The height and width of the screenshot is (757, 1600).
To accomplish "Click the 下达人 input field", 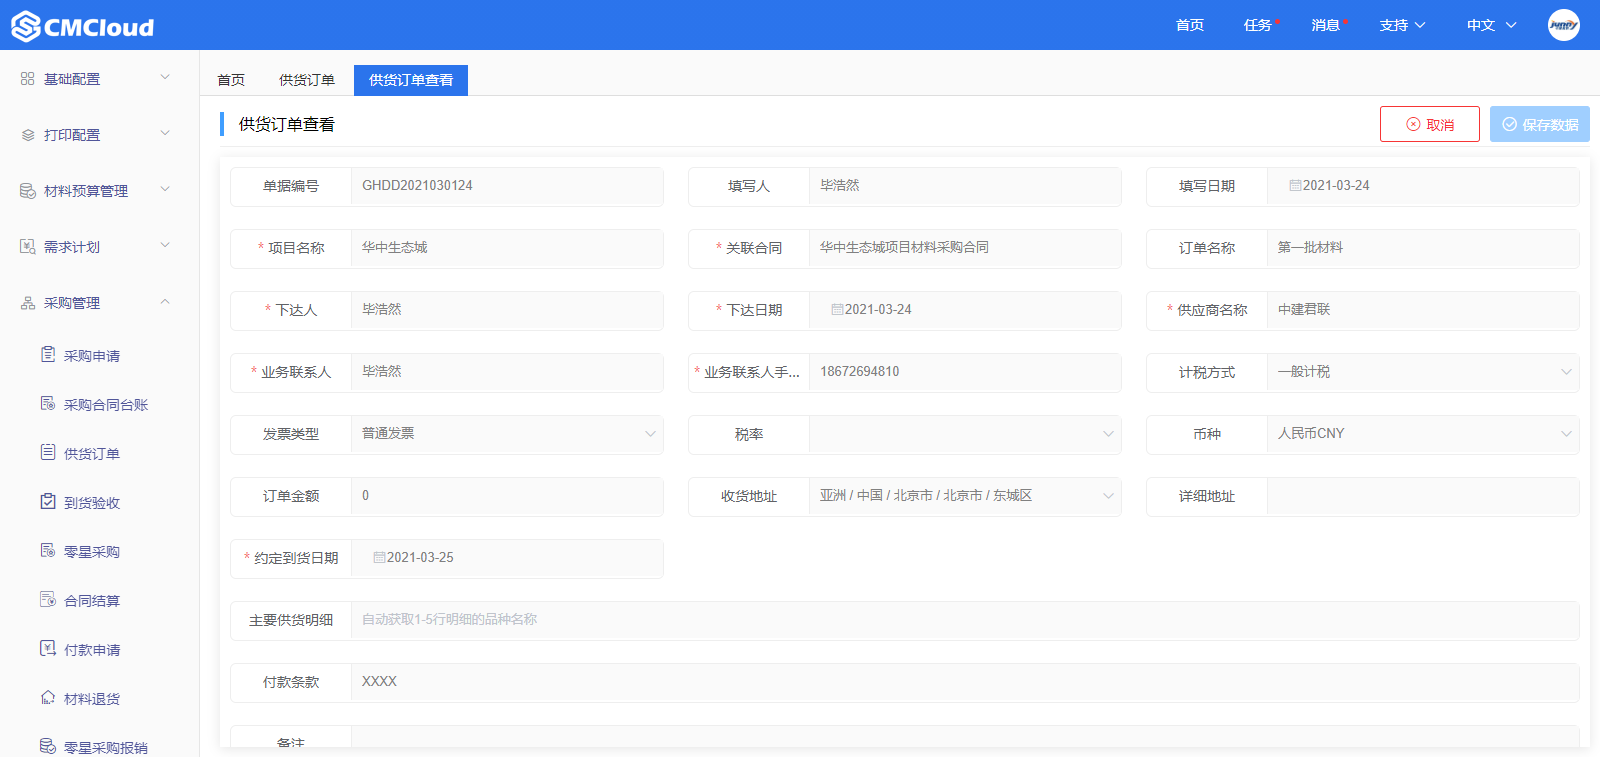I will [507, 310].
